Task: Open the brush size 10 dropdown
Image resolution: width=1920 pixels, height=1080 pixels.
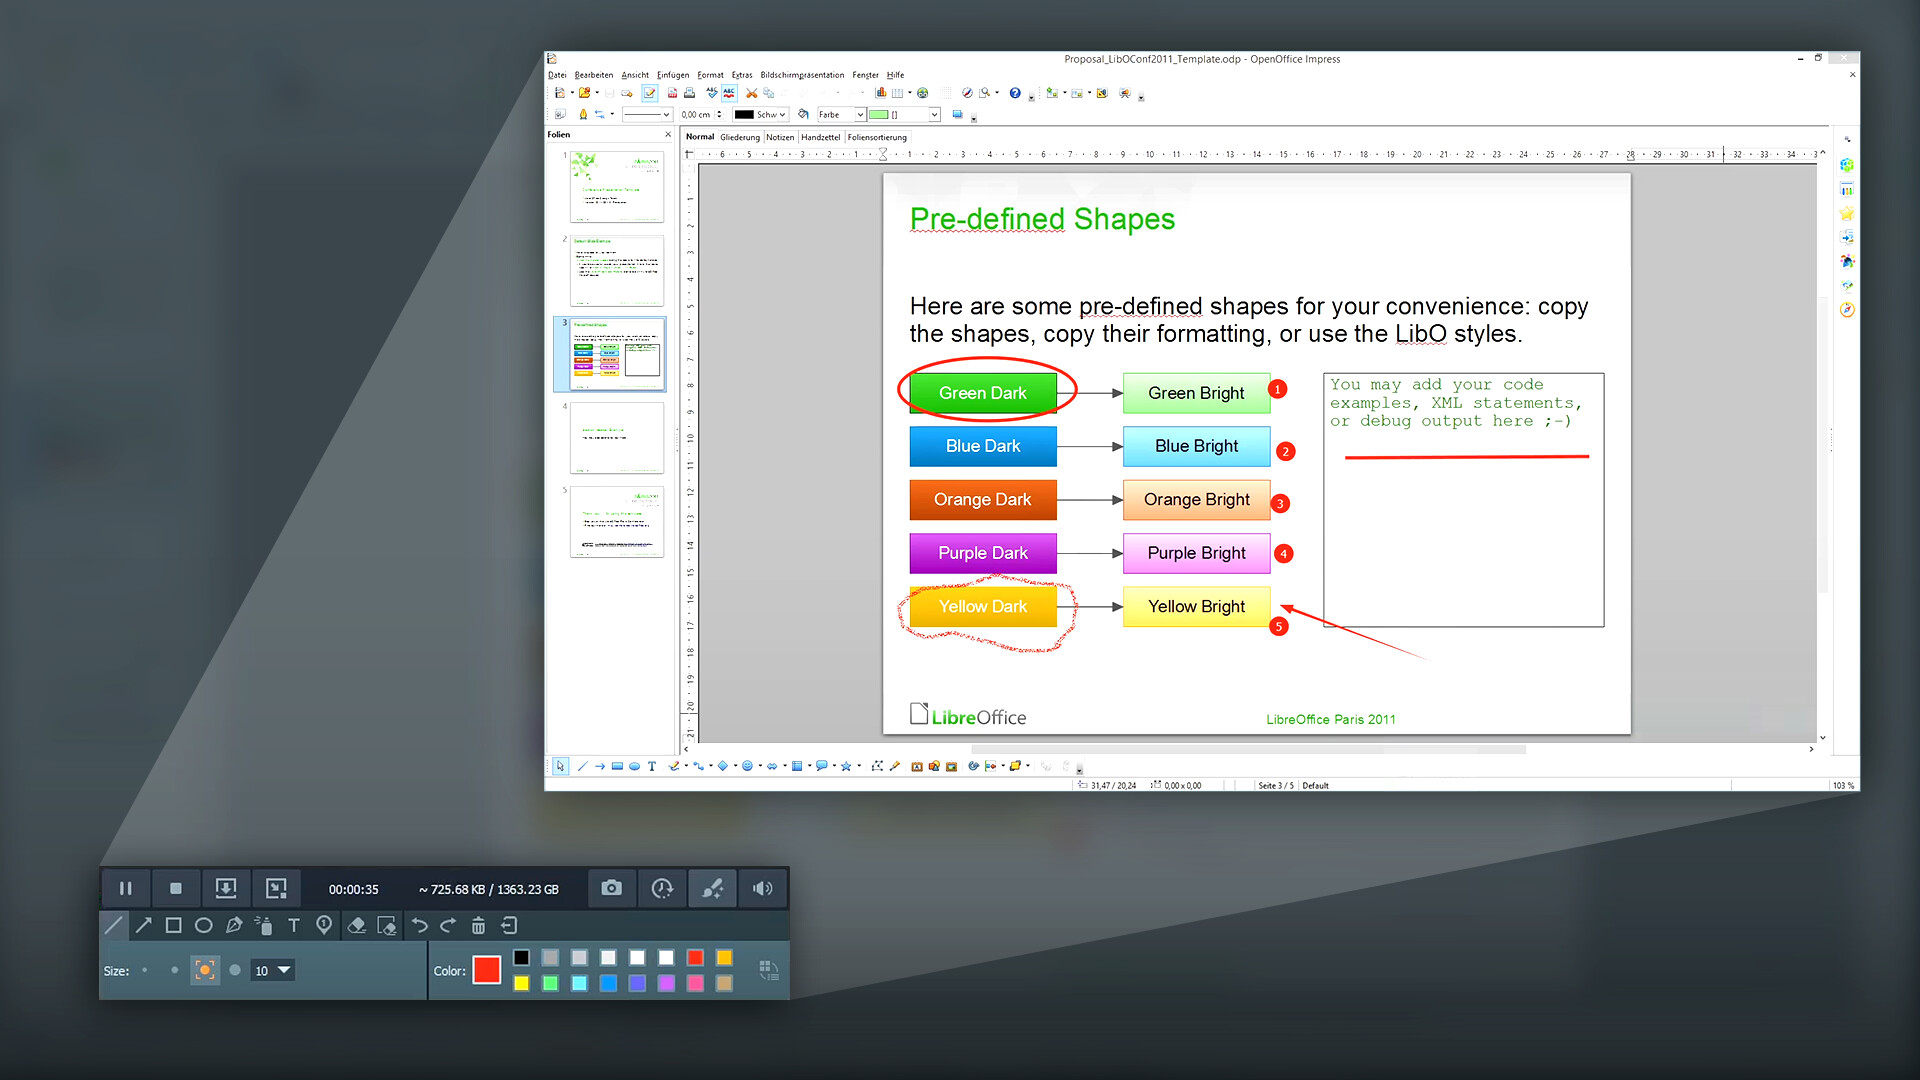Action: pyautogui.click(x=271, y=970)
